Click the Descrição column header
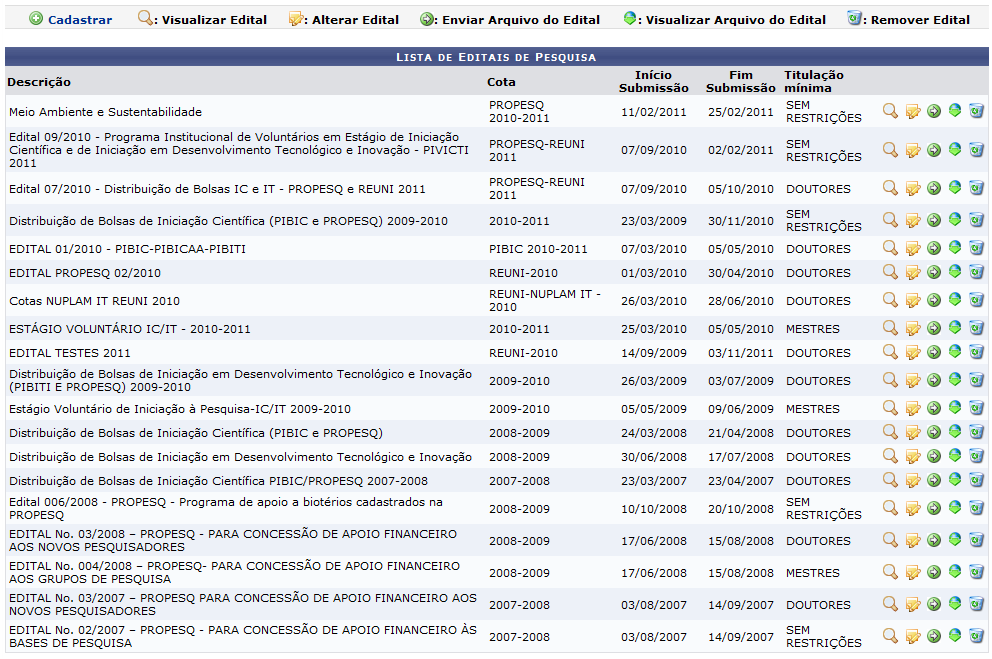This screenshot has width=992, height=659. click(x=40, y=82)
